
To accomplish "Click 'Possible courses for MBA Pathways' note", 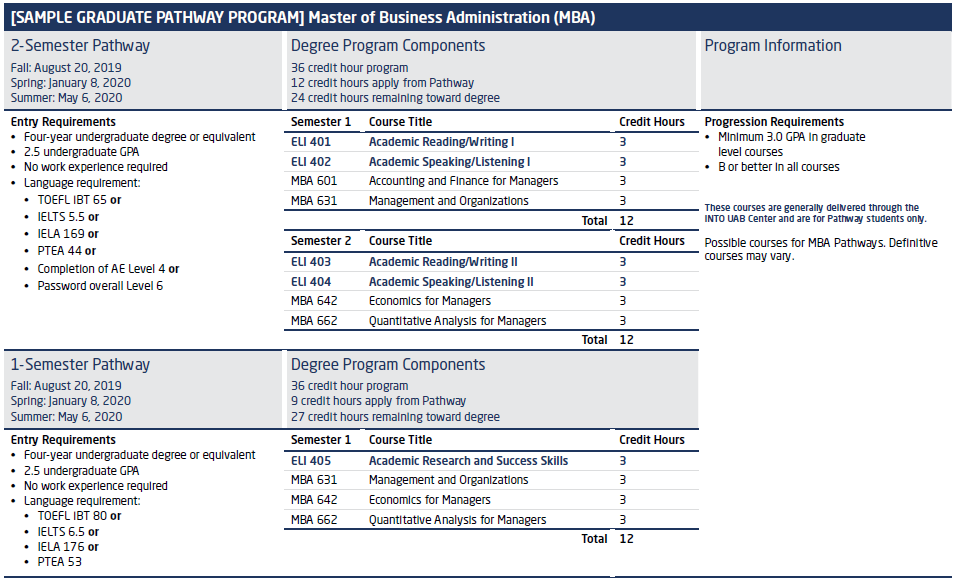I will [x=821, y=250].
